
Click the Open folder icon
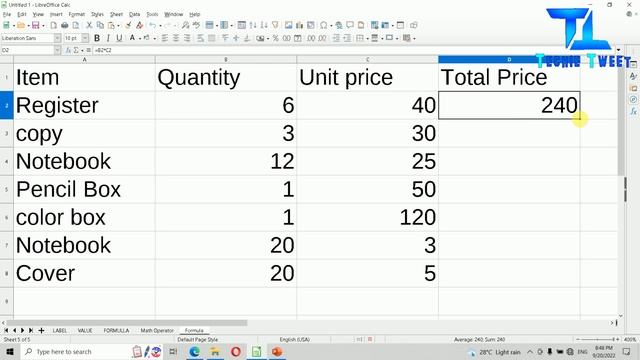(21, 25)
